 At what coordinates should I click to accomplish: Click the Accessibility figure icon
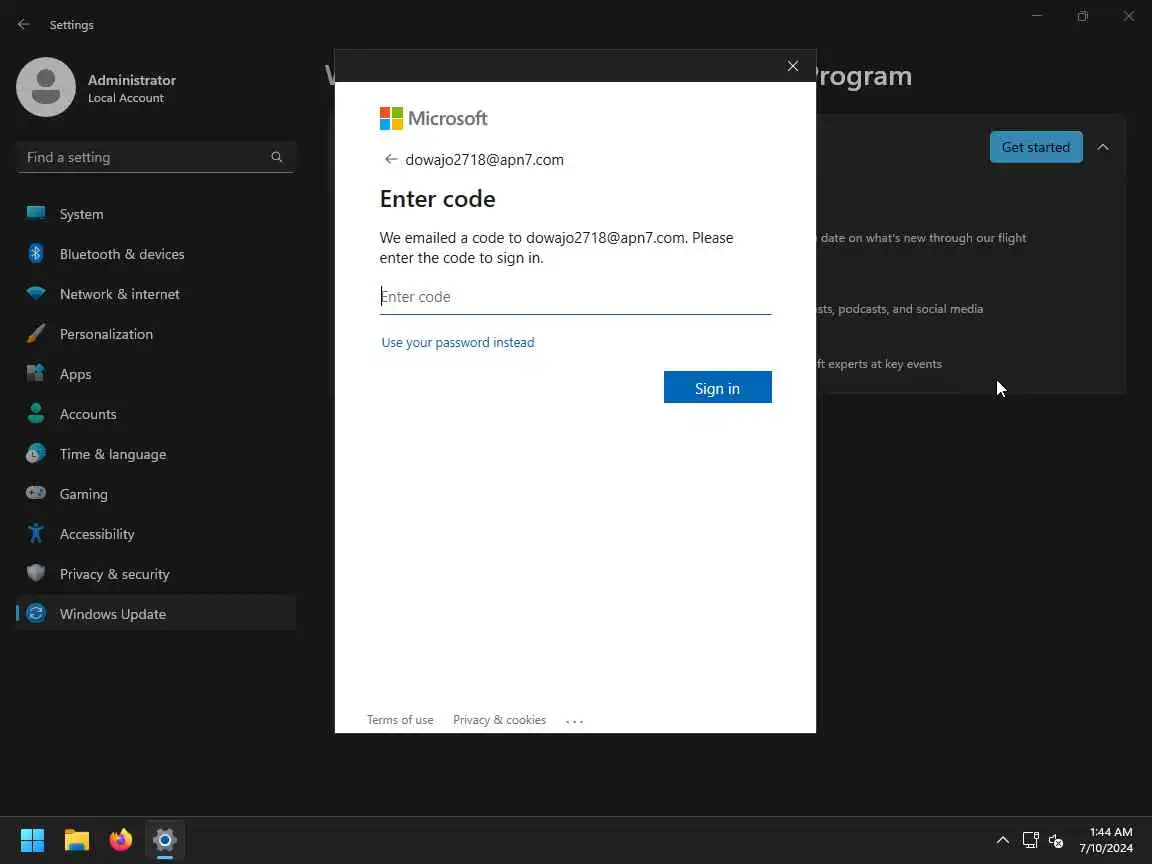pyautogui.click(x=35, y=533)
